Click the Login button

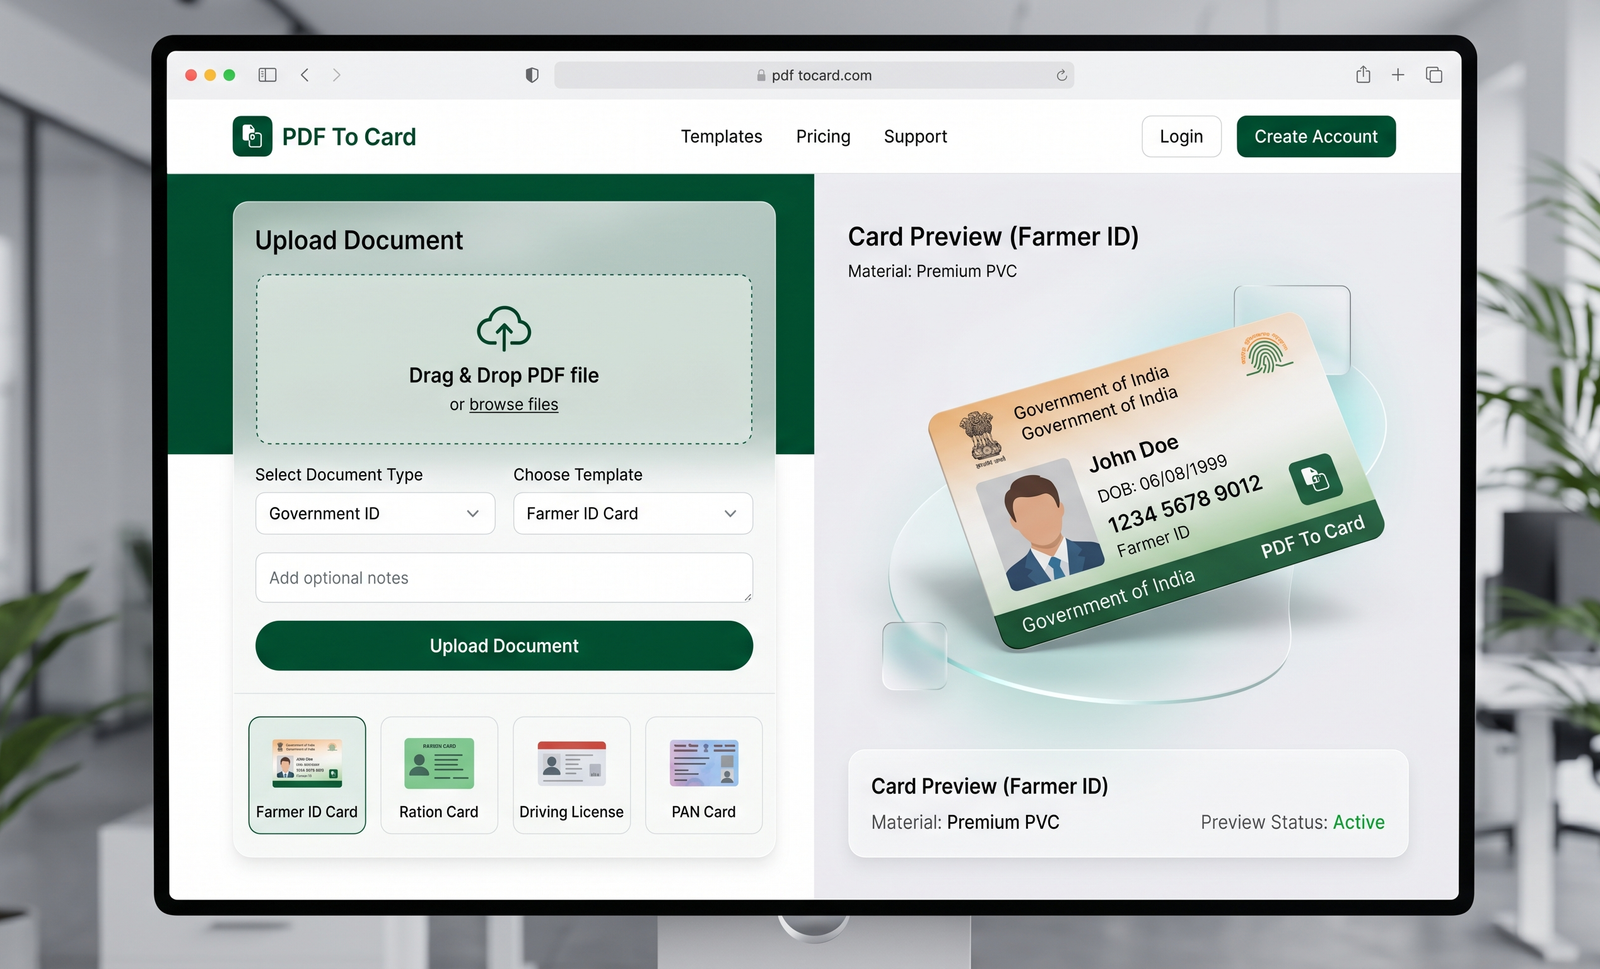[x=1182, y=136]
